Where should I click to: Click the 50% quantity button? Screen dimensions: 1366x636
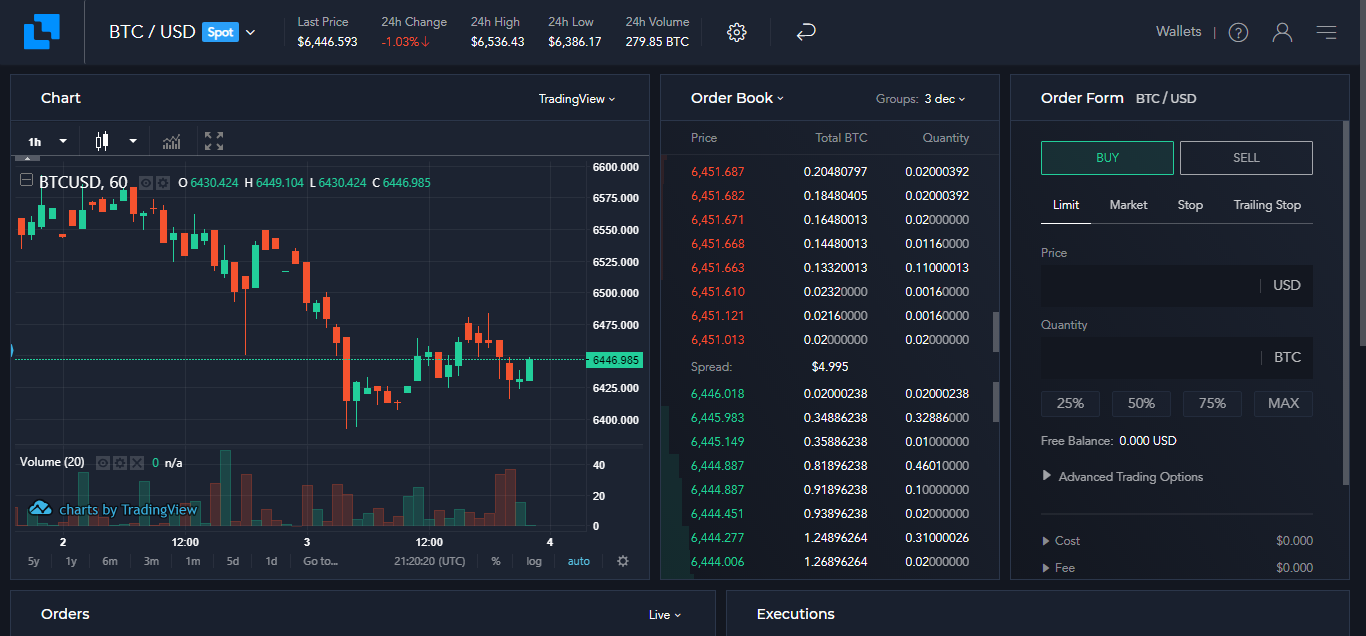click(x=1141, y=403)
